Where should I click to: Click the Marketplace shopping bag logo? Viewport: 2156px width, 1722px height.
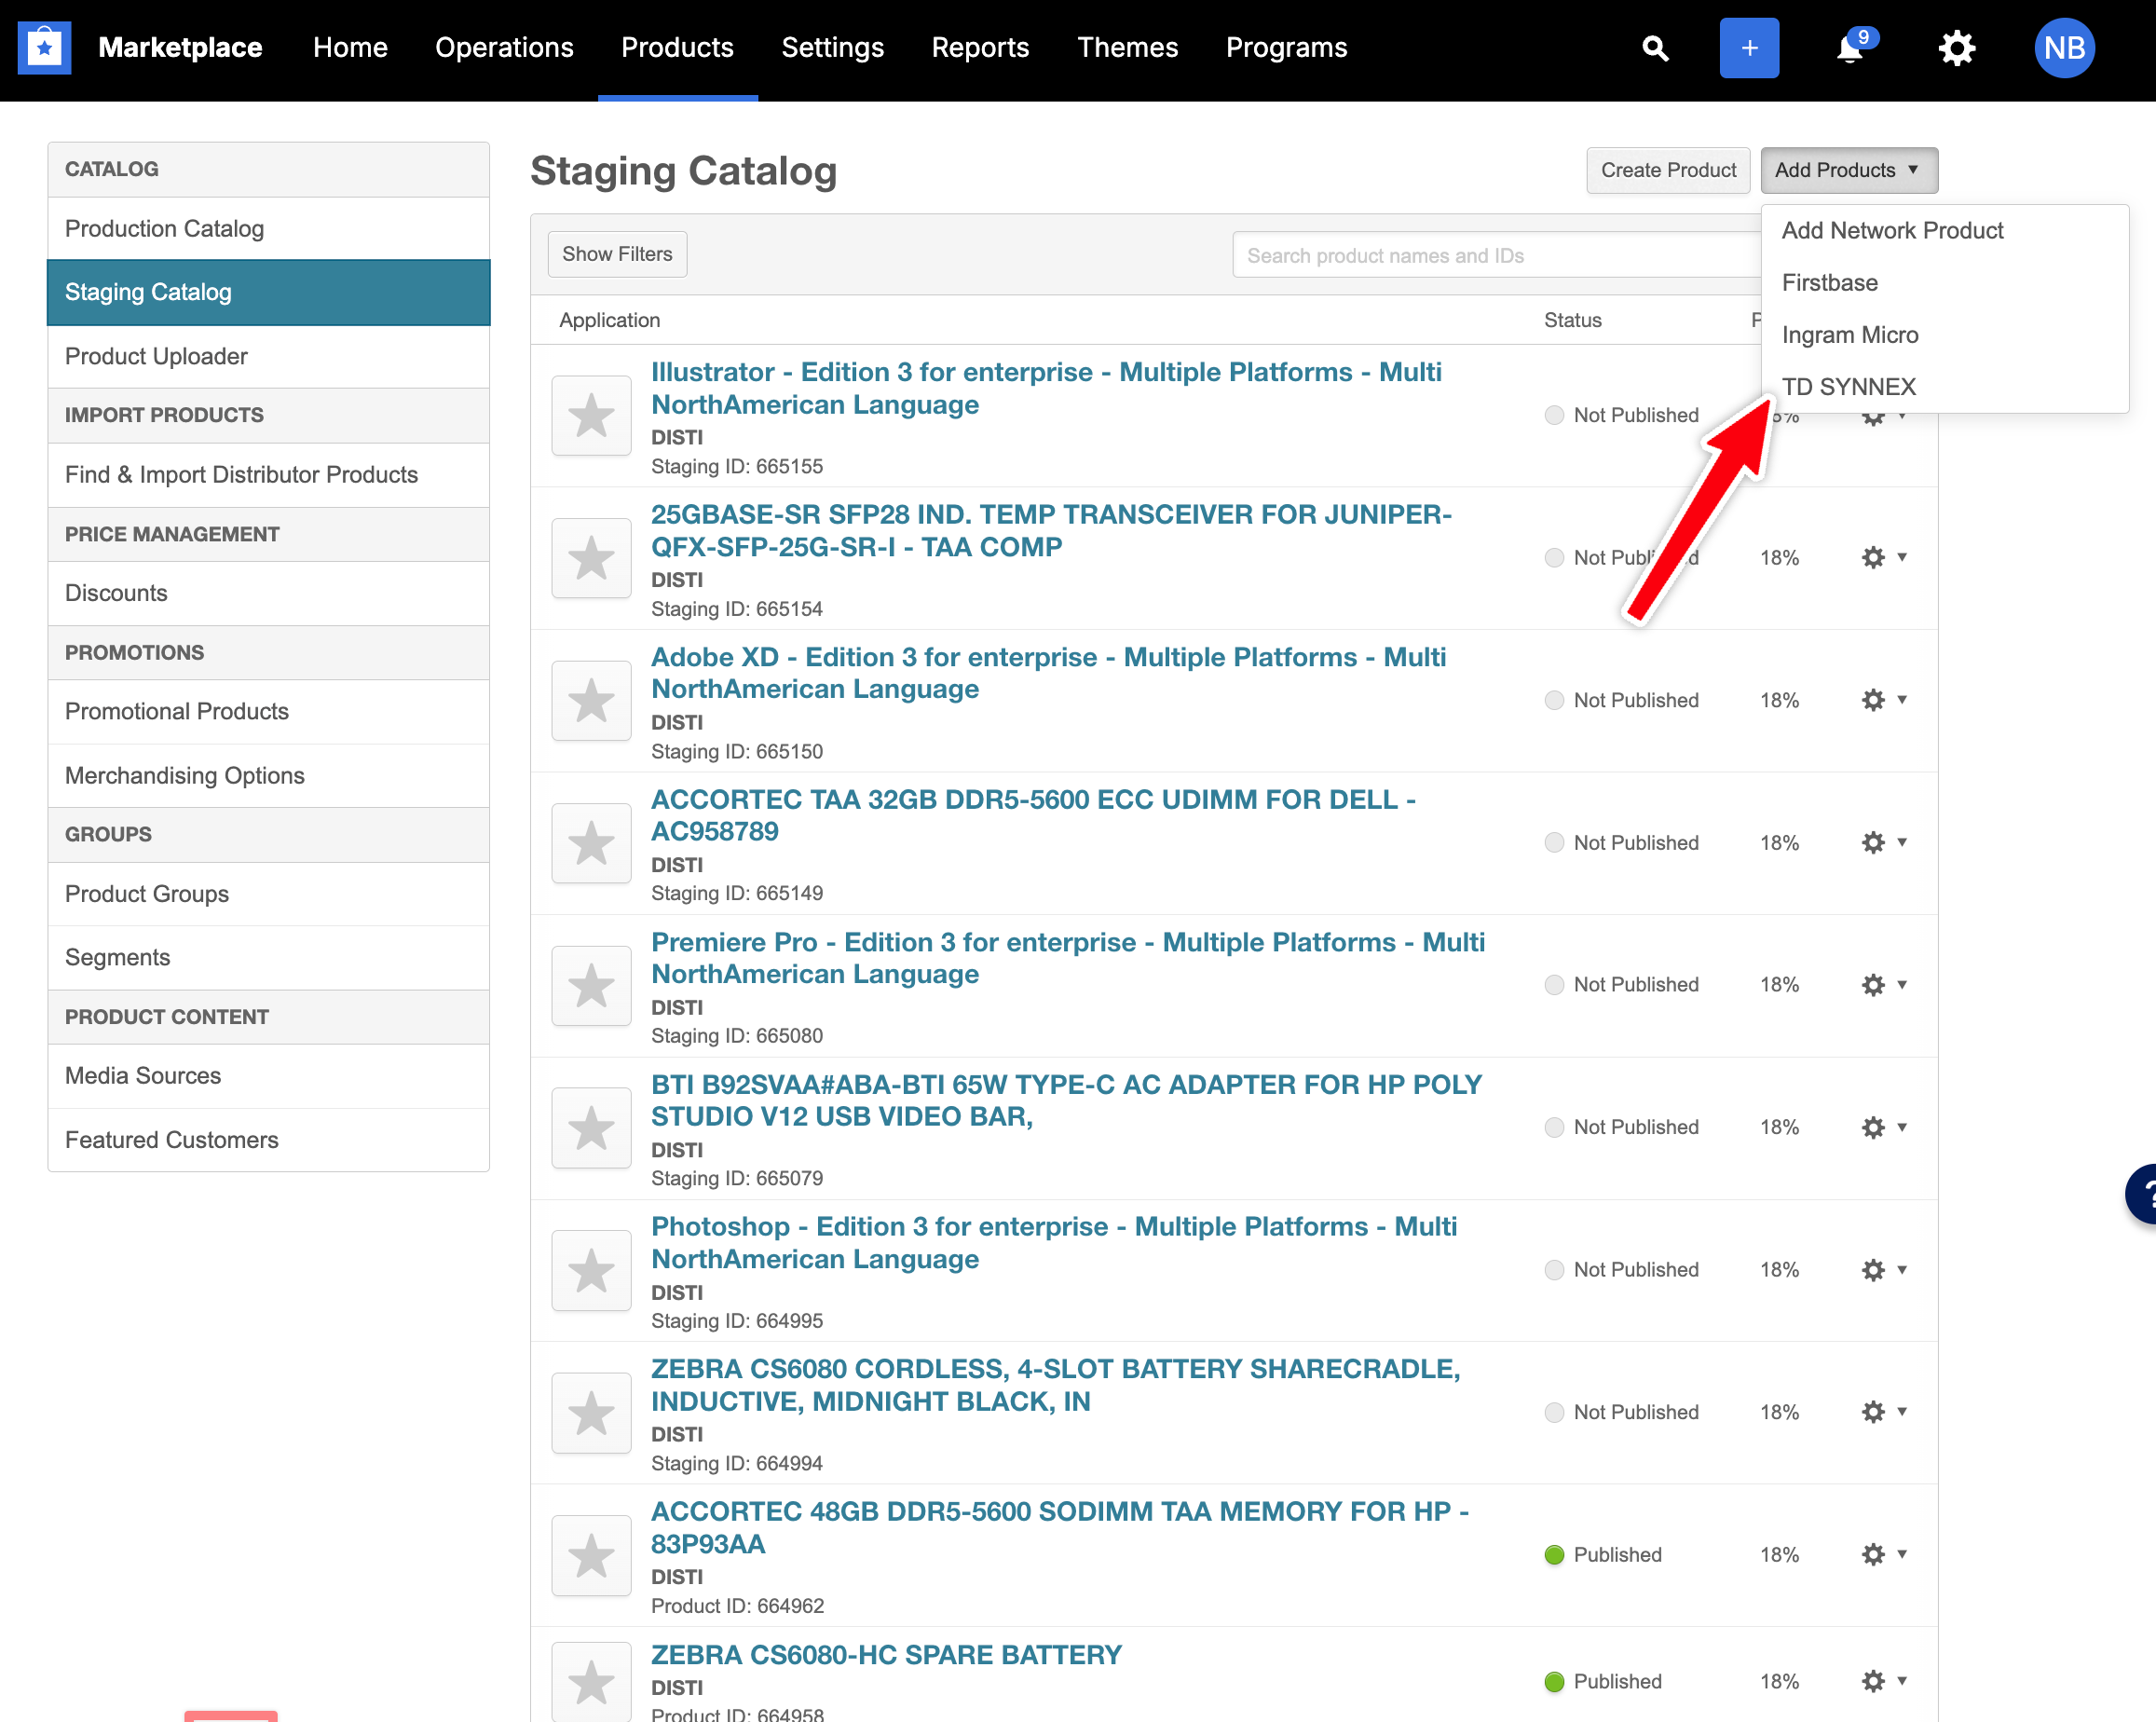(45, 48)
